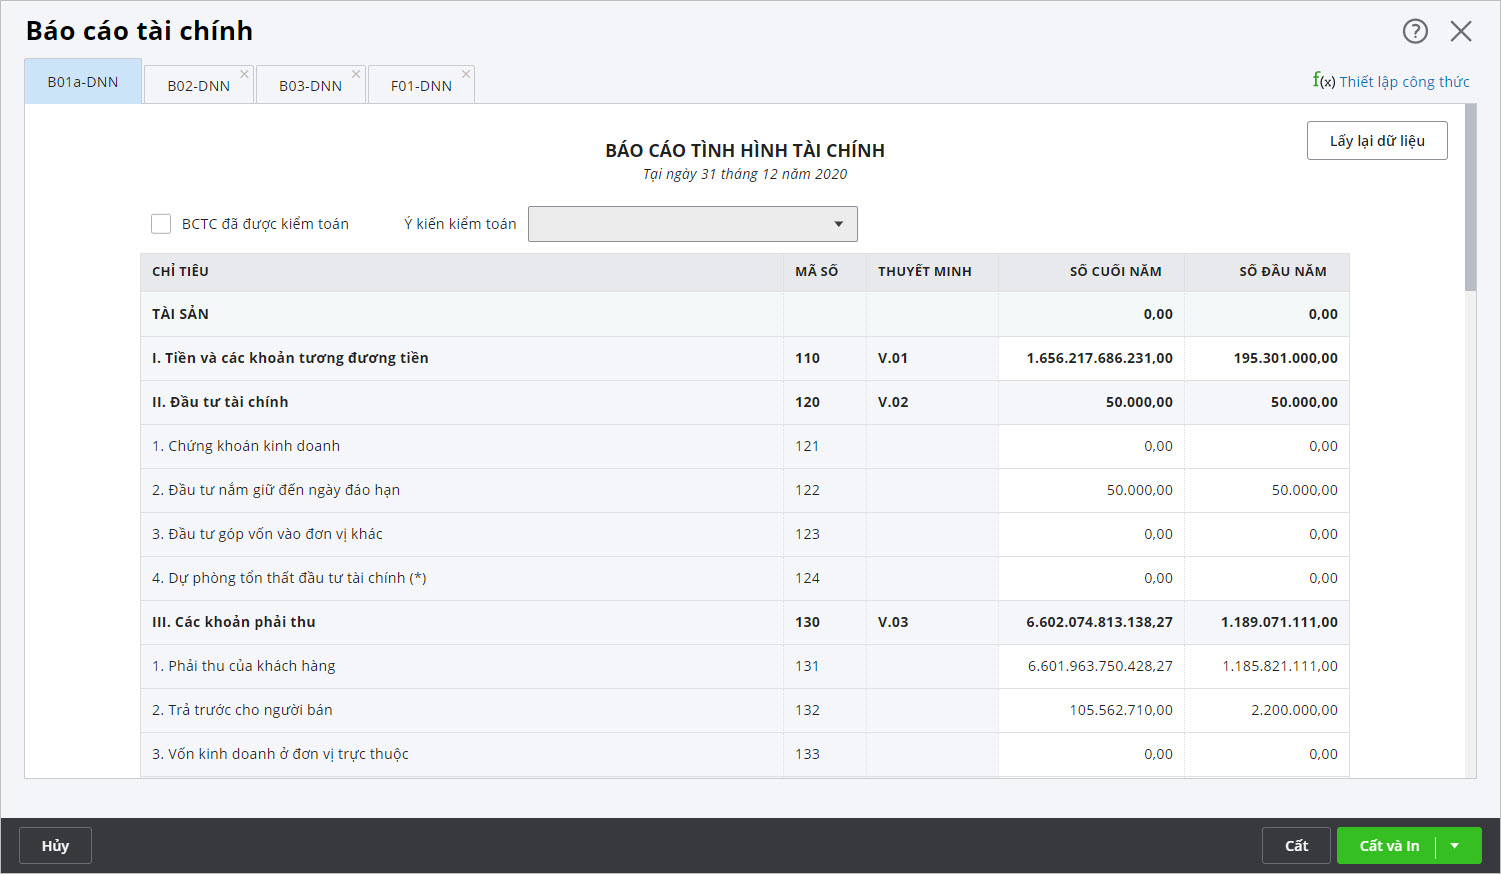The image size is (1501, 874).
Task: Select the B01a-DNN tab
Action: click(x=83, y=82)
